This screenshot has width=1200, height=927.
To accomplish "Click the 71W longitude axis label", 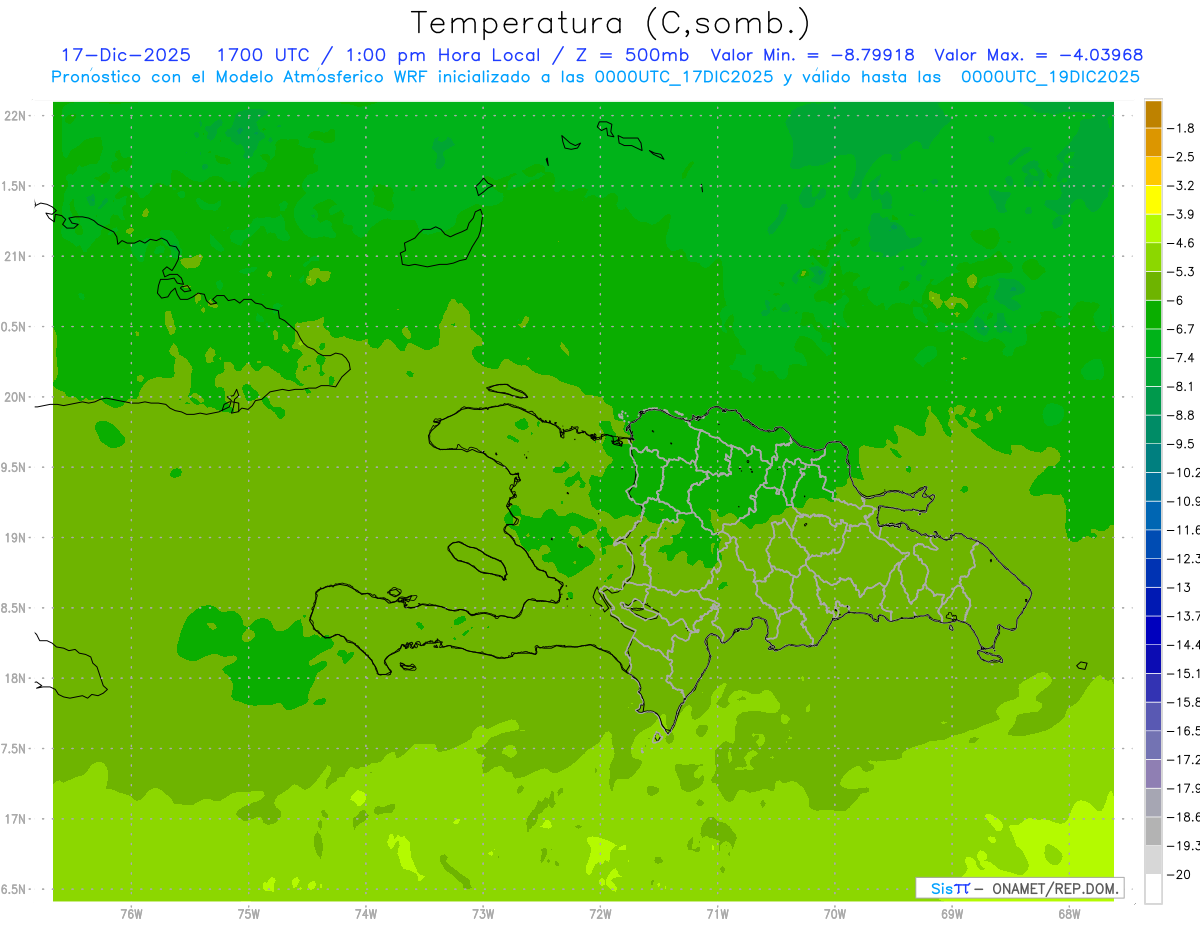I will click(x=717, y=914).
